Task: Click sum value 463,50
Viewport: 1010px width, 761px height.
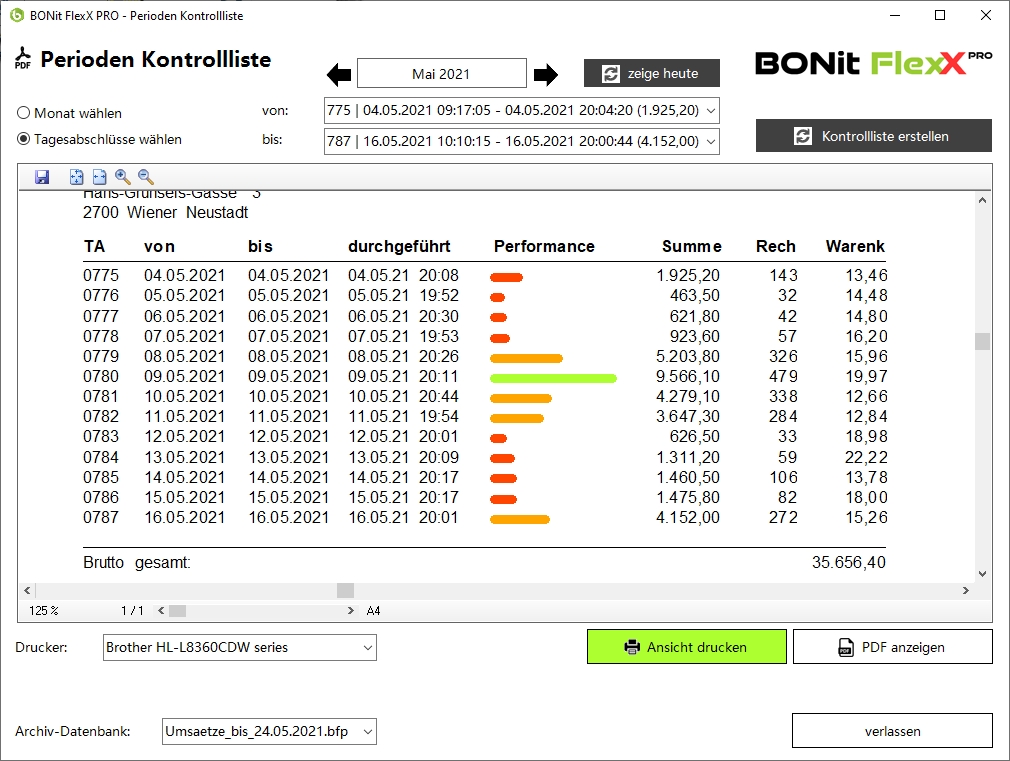Action: click(x=694, y=295)
